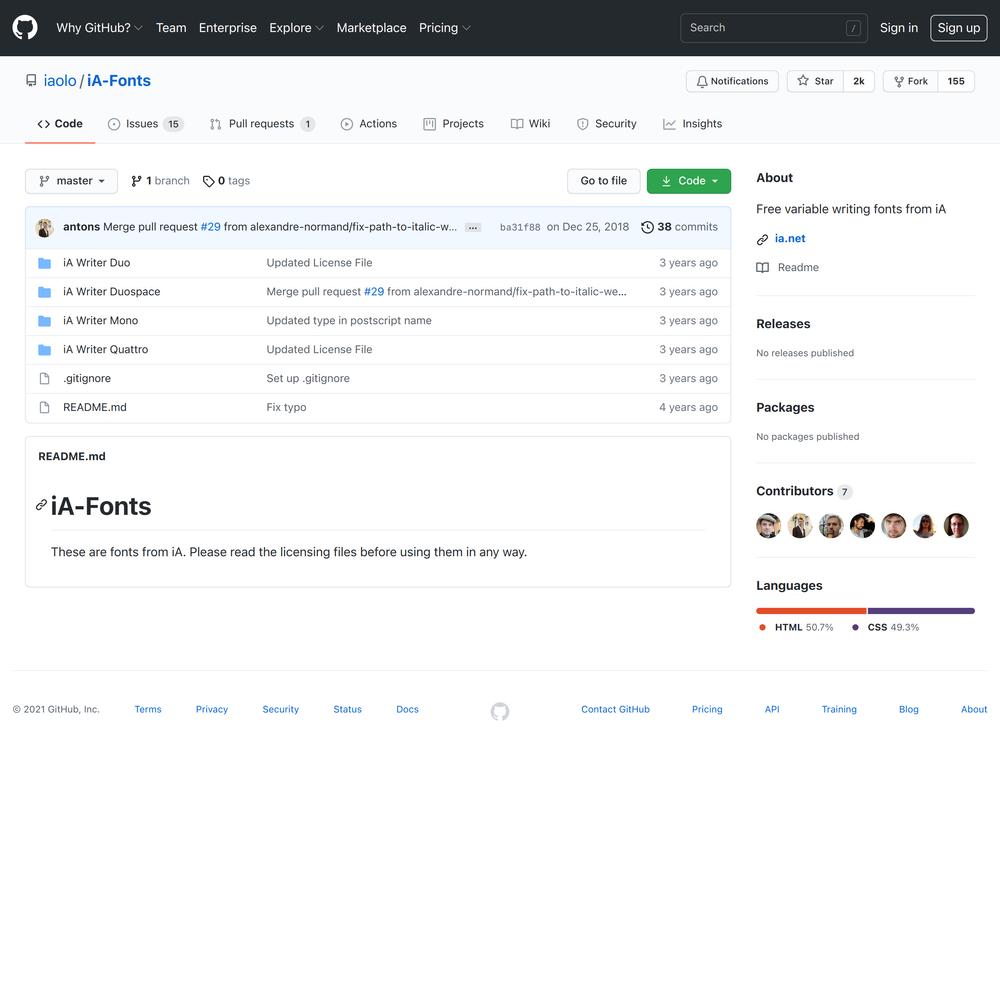Click the Notifications bell button
The image size is (1000, 1000).
tap(732, 81)
